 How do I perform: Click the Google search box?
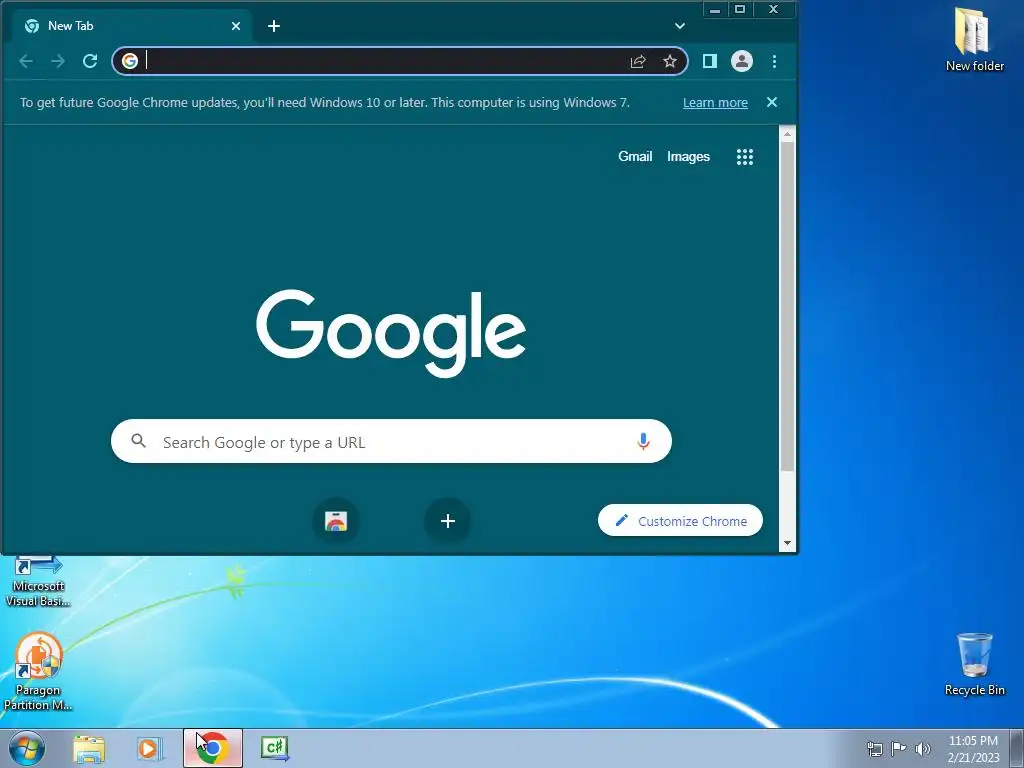tap(391, 441)
